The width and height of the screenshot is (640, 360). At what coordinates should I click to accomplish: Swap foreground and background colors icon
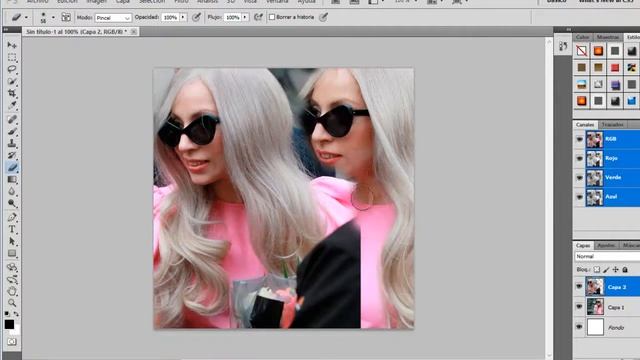point(16,314)
